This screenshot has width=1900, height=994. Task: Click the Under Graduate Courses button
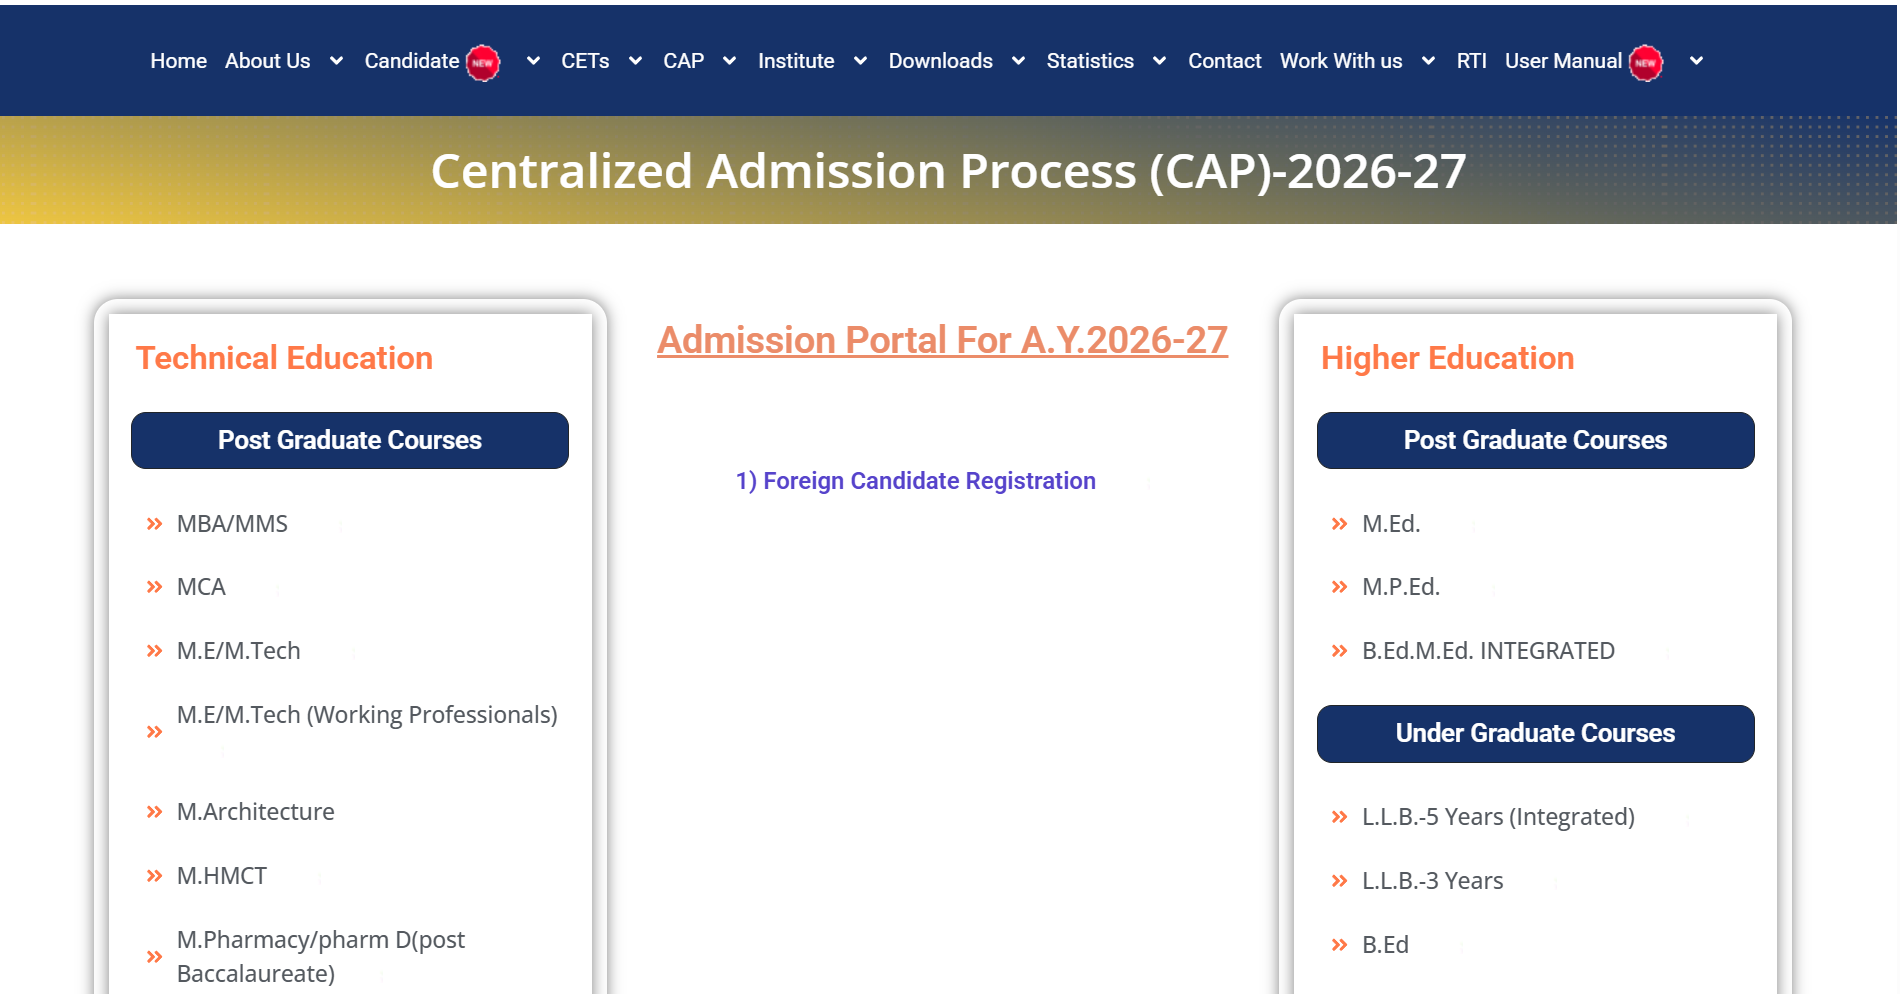[1536, 734]
